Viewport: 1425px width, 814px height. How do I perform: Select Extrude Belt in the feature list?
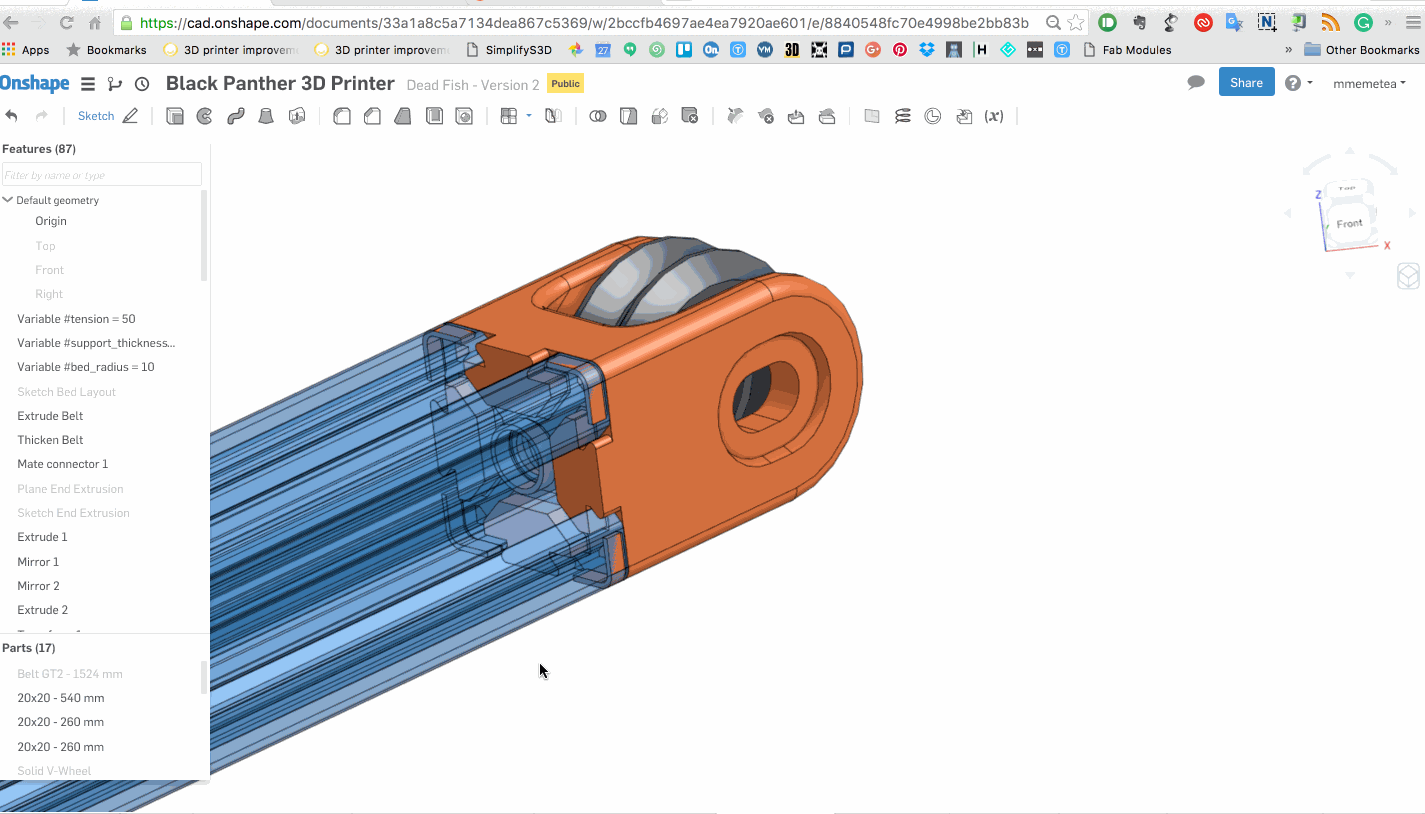50,416
